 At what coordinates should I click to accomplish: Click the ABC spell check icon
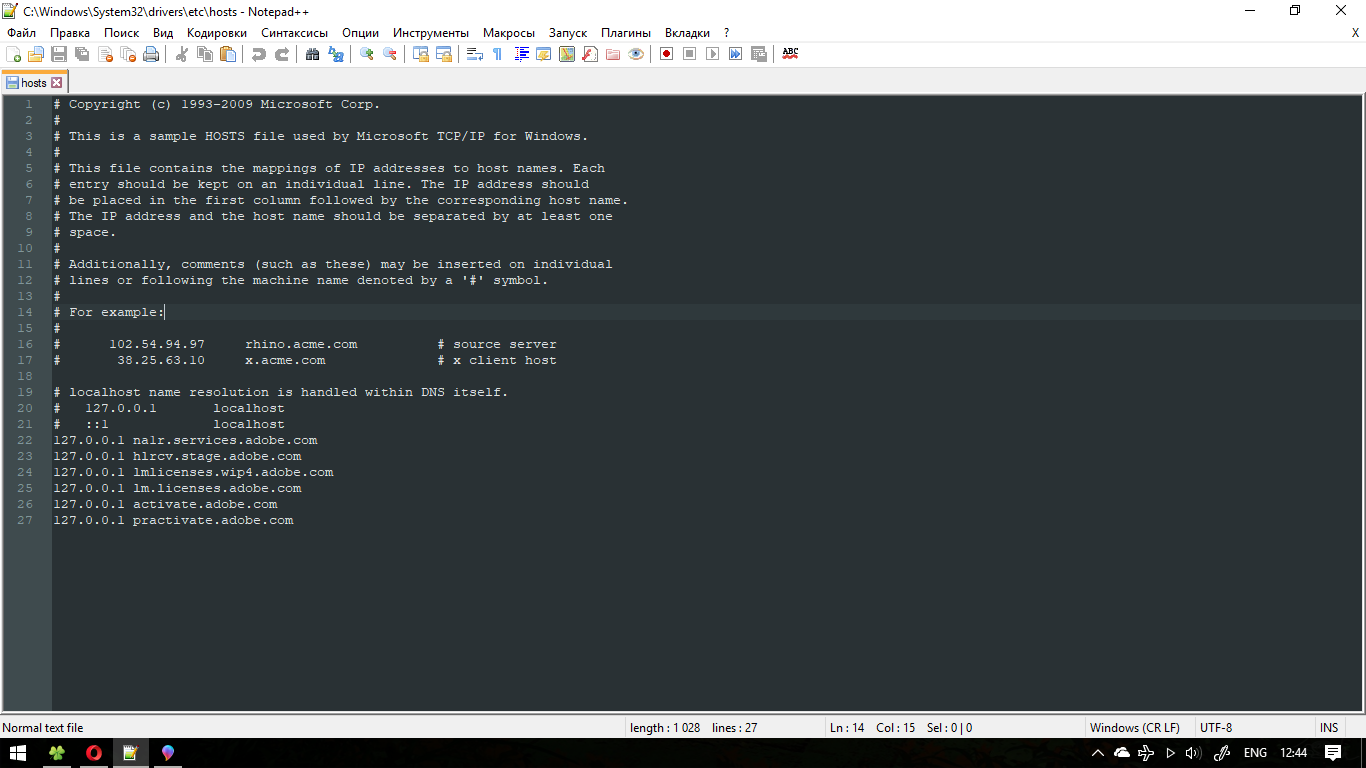pyautogui.click(x=790, y=54)
